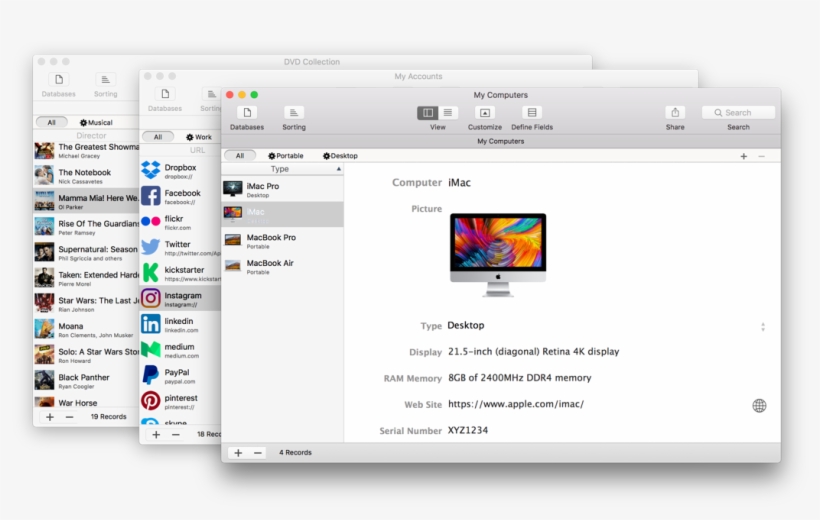
Task: Select the MacBook Pro record
Action: 282,241
